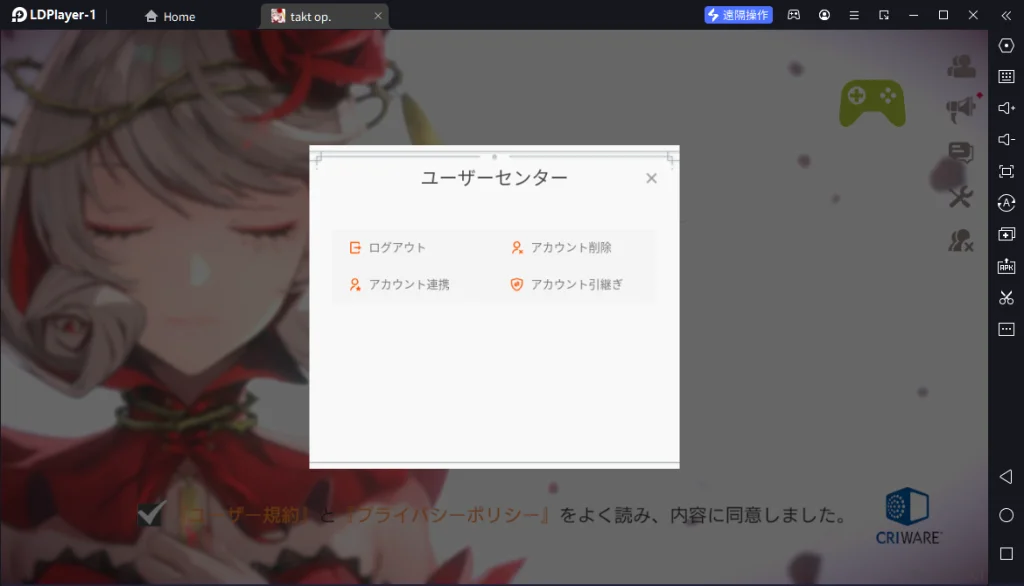1024x586 pixels.
Task: Open アカウント連携 account linking
Action: [399, 284]
